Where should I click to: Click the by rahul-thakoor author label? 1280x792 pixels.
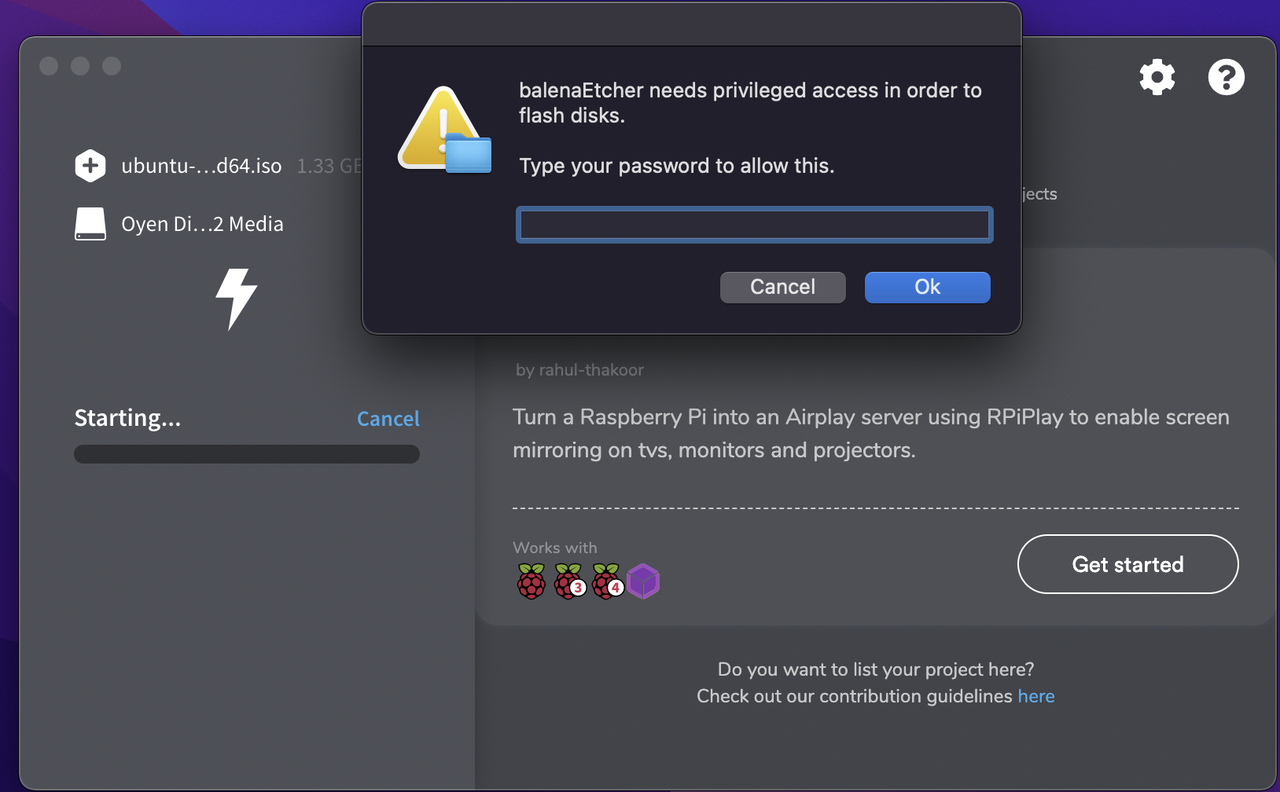pos(580,369)
